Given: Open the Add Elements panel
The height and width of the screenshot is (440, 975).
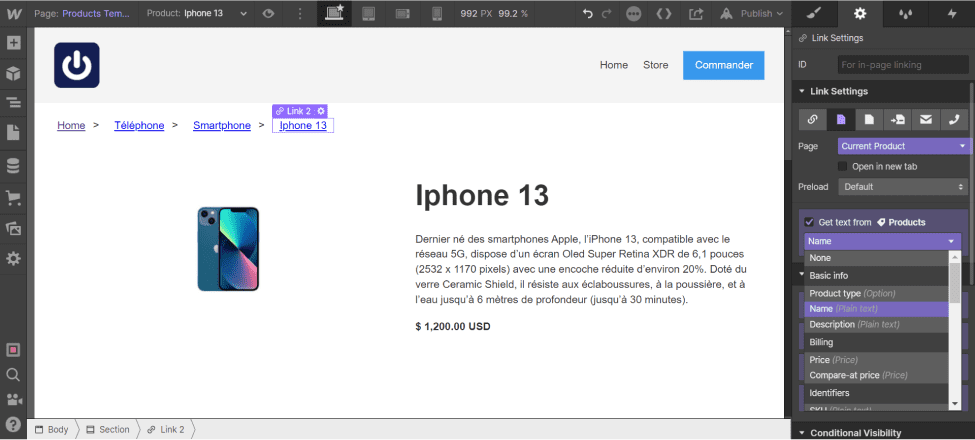Looking at the screenshot, I should 13,43.
